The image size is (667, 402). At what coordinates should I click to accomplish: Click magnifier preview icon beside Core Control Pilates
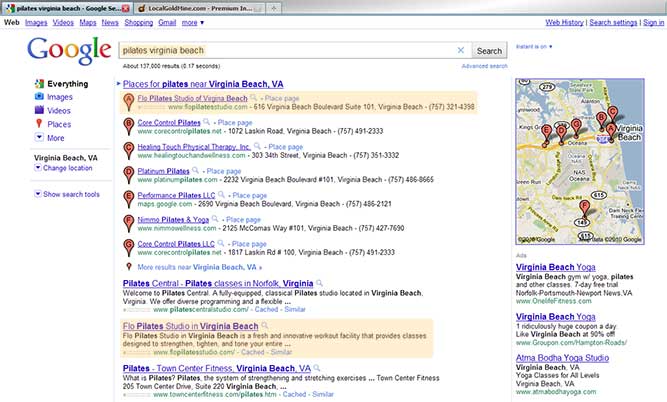coord(206,122)
